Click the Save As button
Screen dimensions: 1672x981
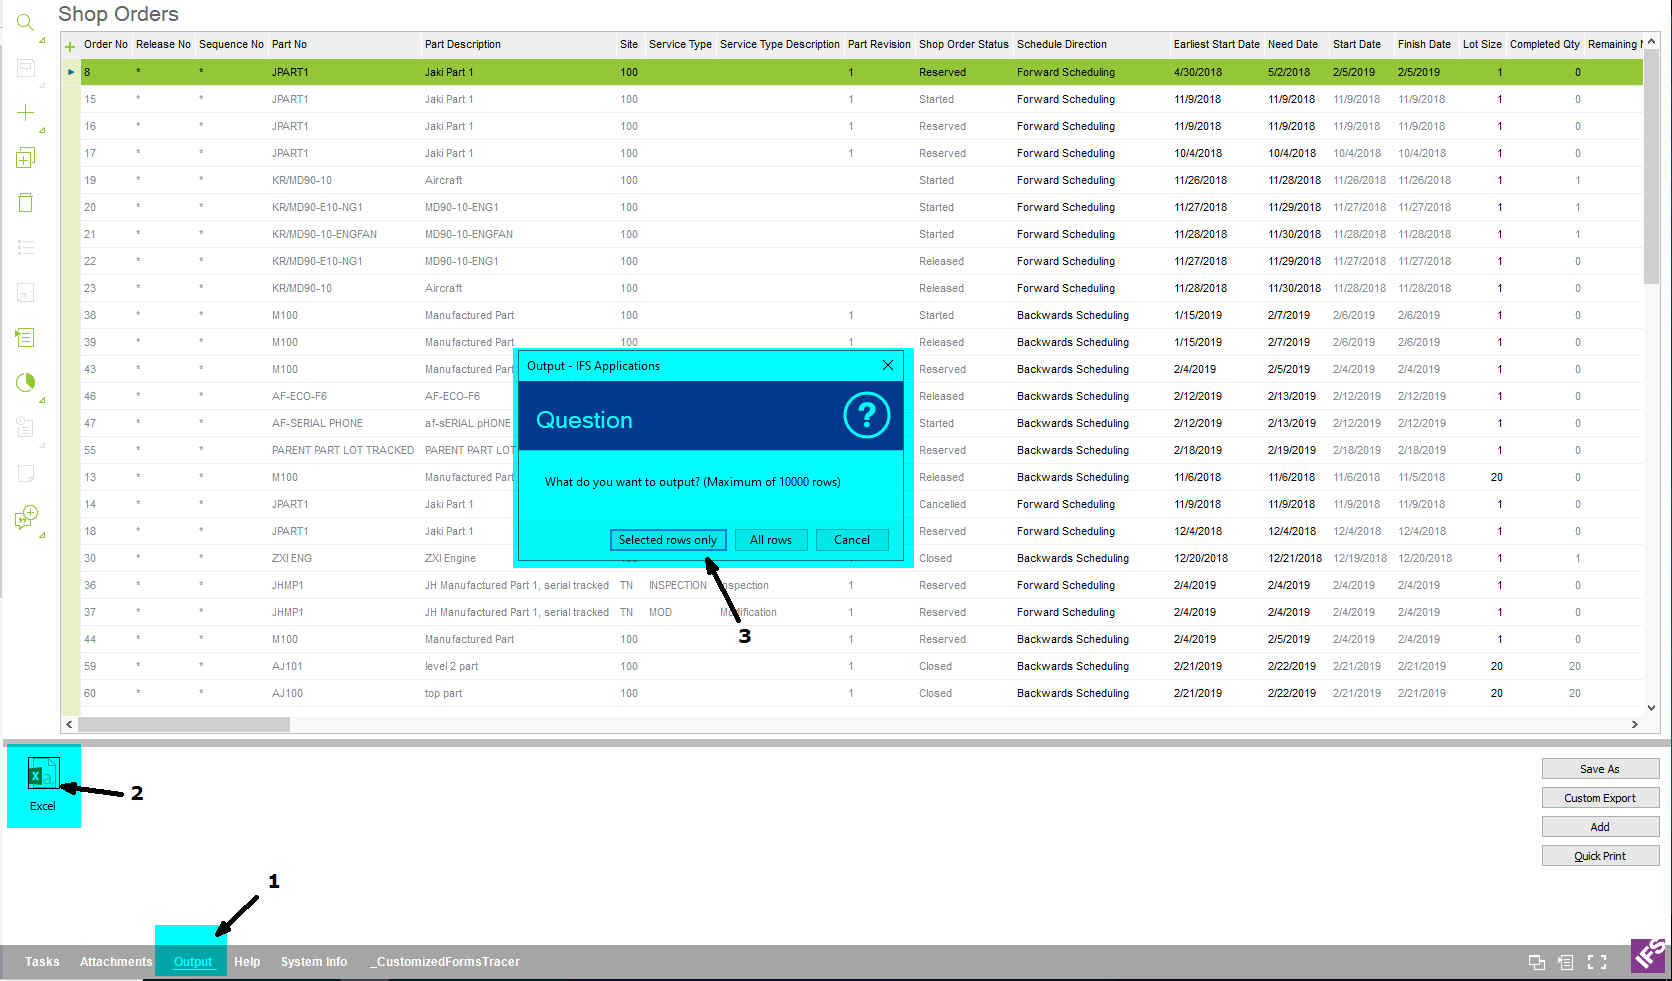1600,769
